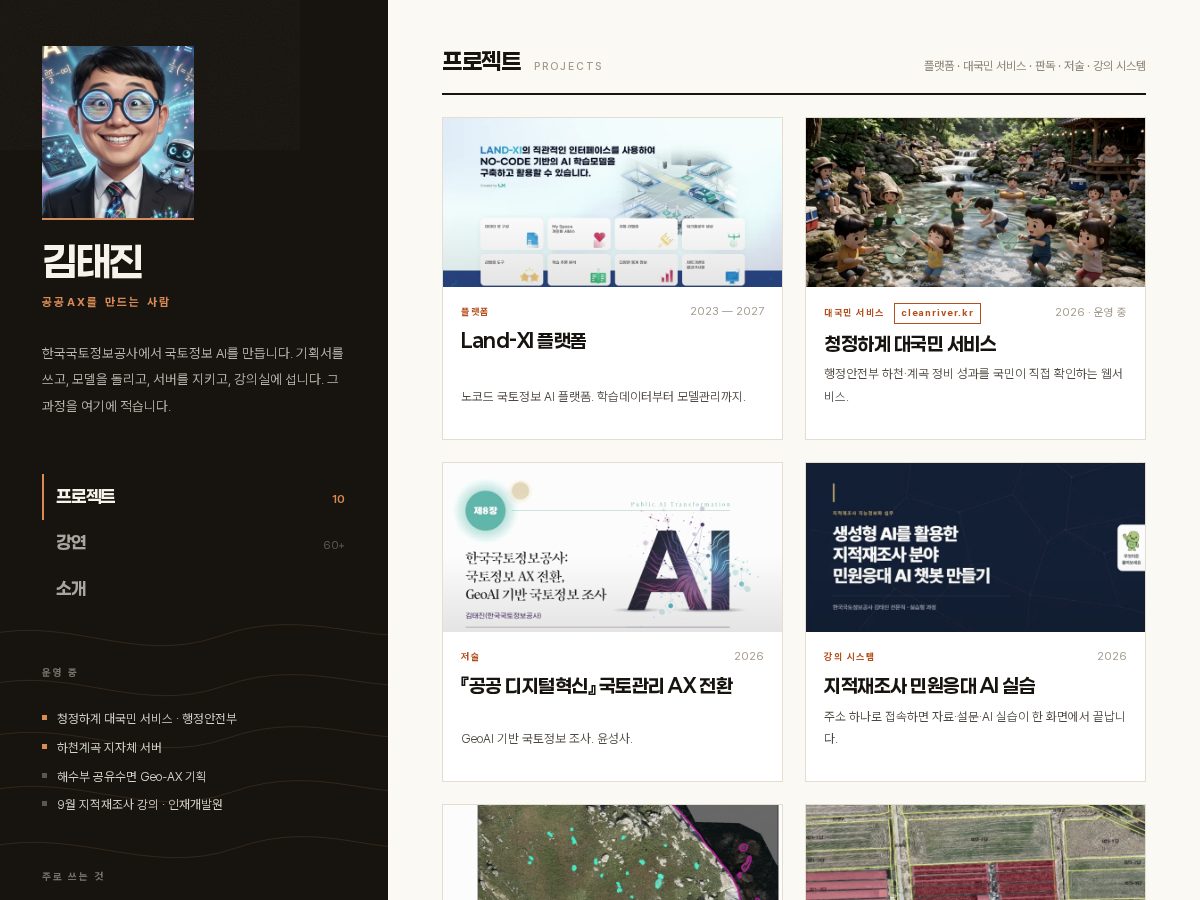The width and height of the screenshot is (1200, 900).
Task: Open the 청정하계 대국민 서비스 thumbnail image
Action: (975, 202)
